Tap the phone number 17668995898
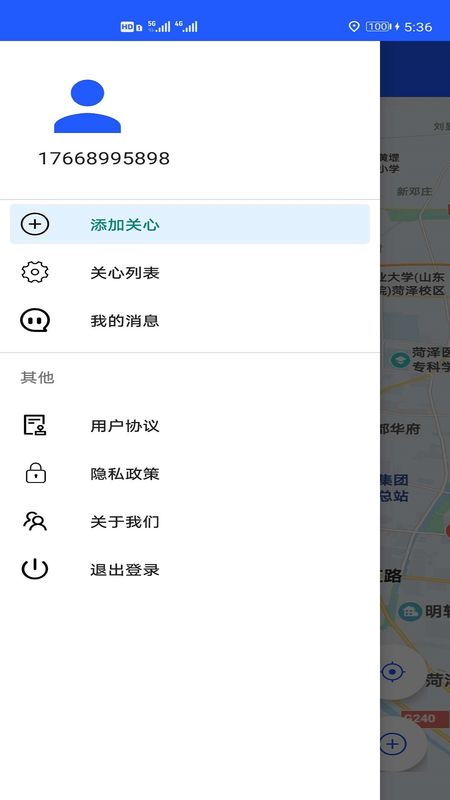 click(x=104, y=159)
